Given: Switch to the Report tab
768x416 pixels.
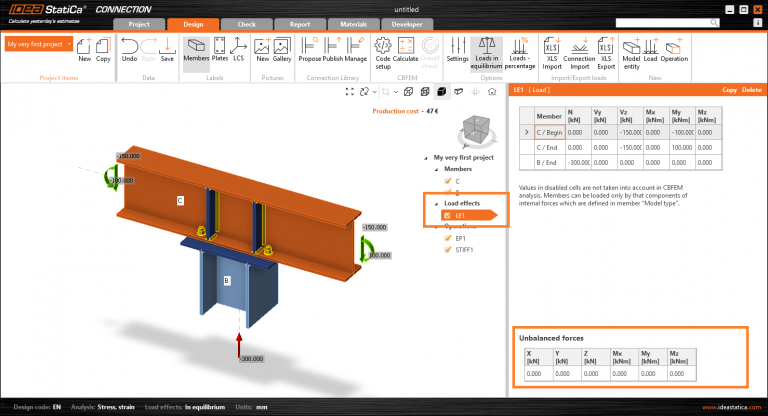Looking at the screenshot, I should 300,24.
